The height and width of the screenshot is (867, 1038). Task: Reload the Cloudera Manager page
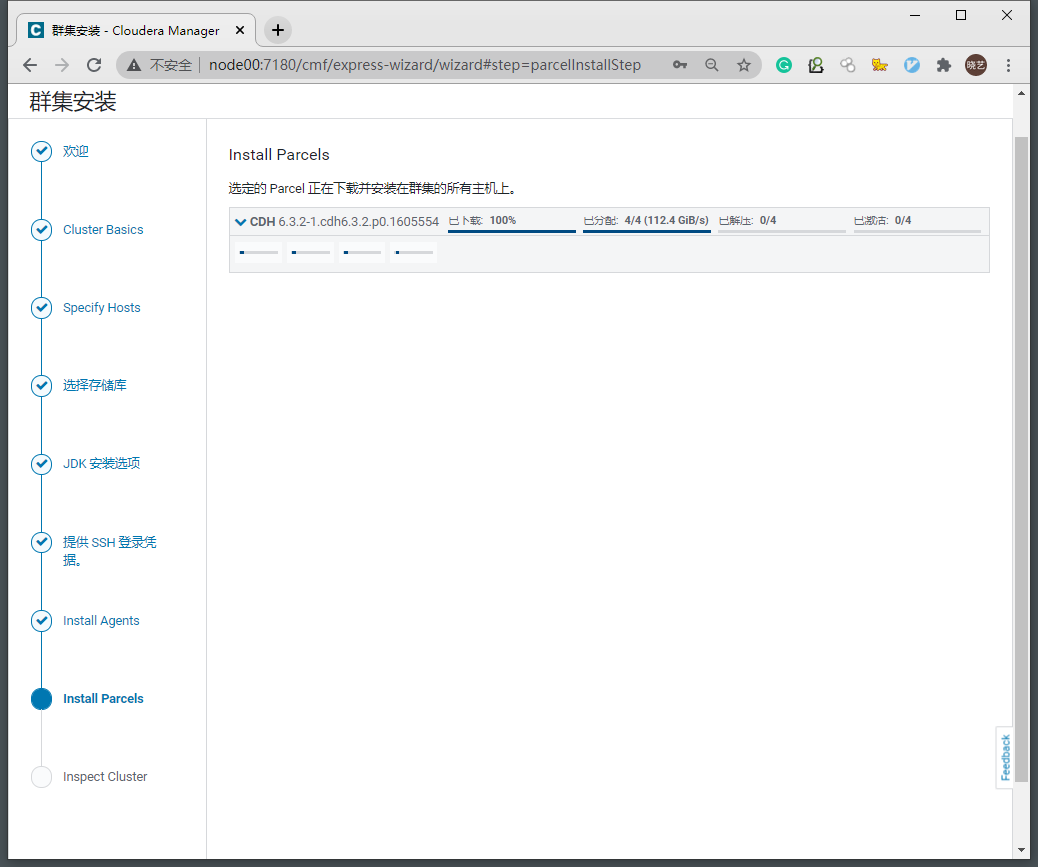tap(94, 65)
